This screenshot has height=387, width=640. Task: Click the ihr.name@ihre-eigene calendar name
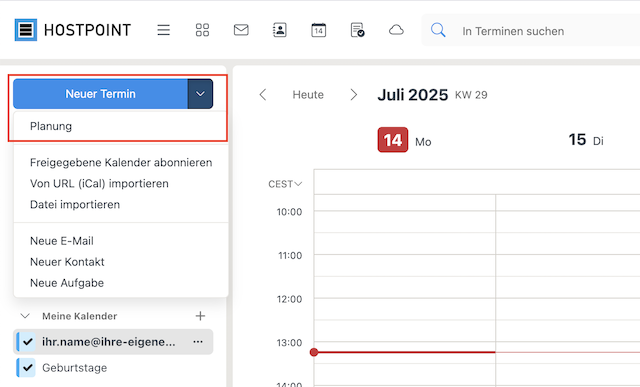pyautogui.click(x=109, y=342)
